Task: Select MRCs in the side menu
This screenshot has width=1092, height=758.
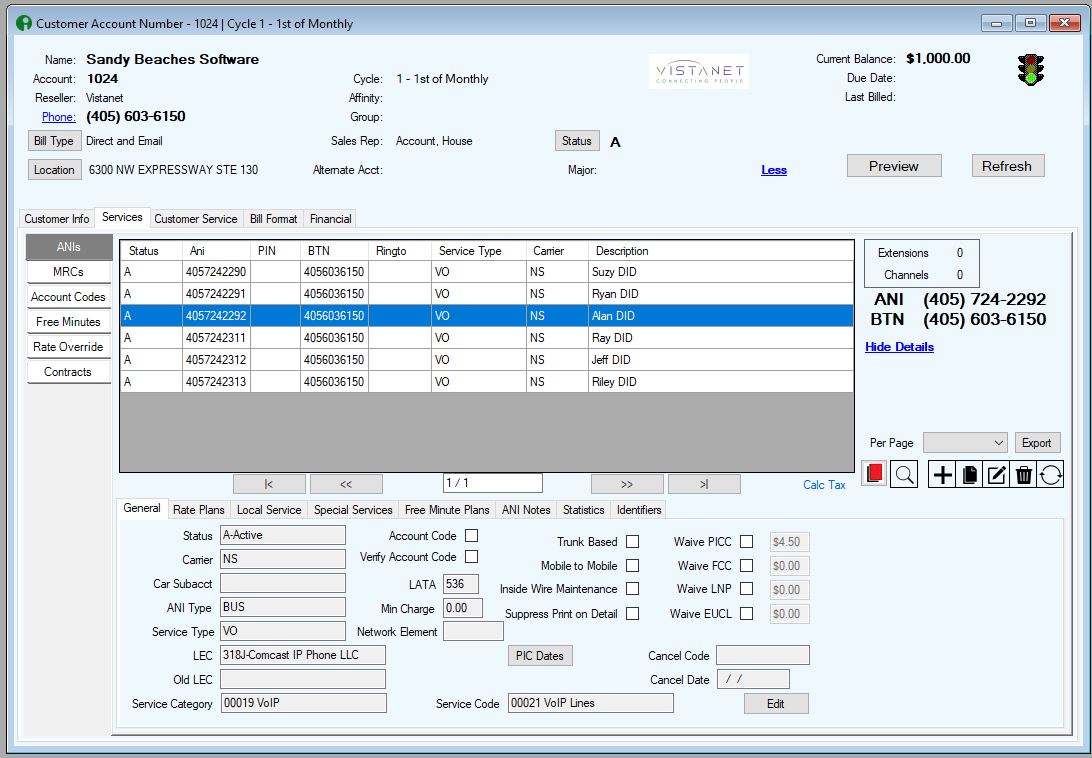Action: [68, 272]
